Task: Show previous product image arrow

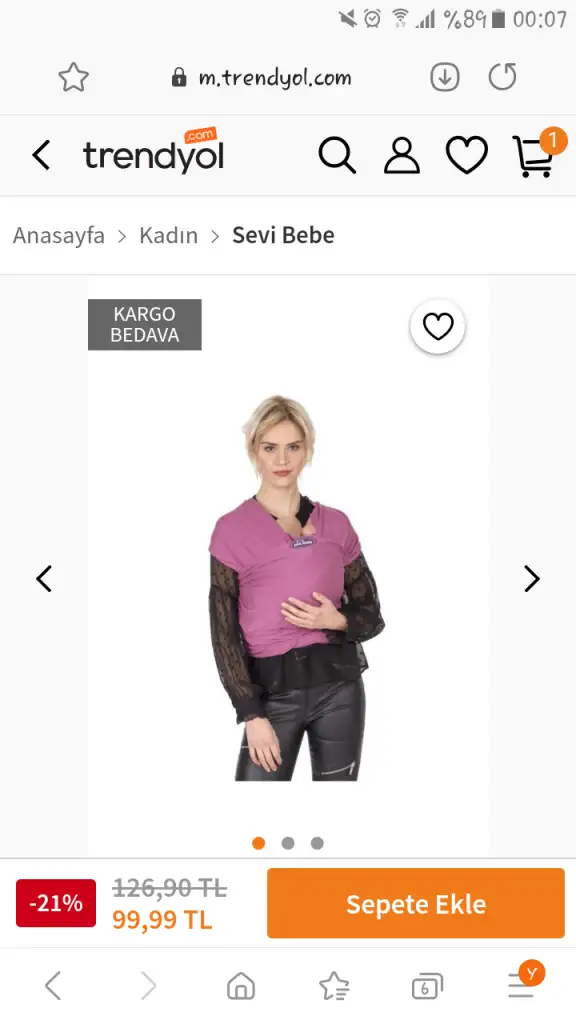Action: click(x=44, y=579)
